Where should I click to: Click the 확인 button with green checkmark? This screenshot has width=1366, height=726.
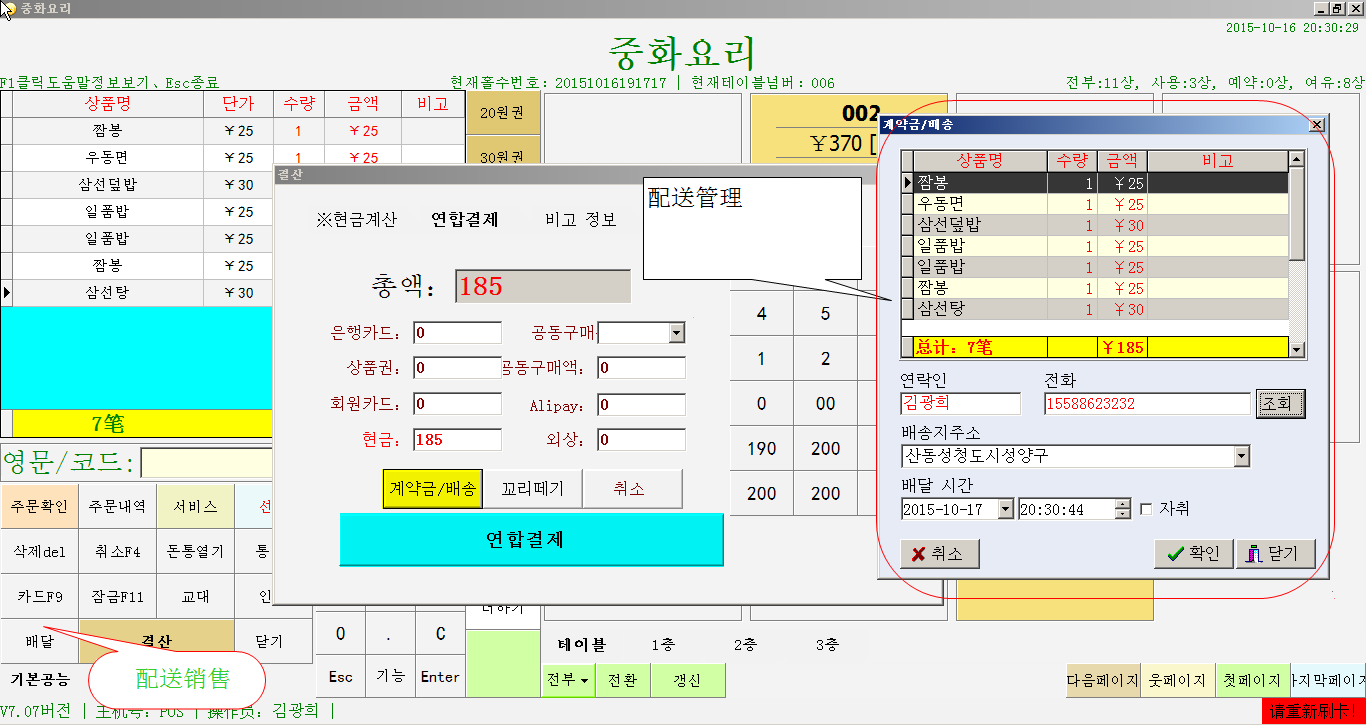coord(1193,554)
